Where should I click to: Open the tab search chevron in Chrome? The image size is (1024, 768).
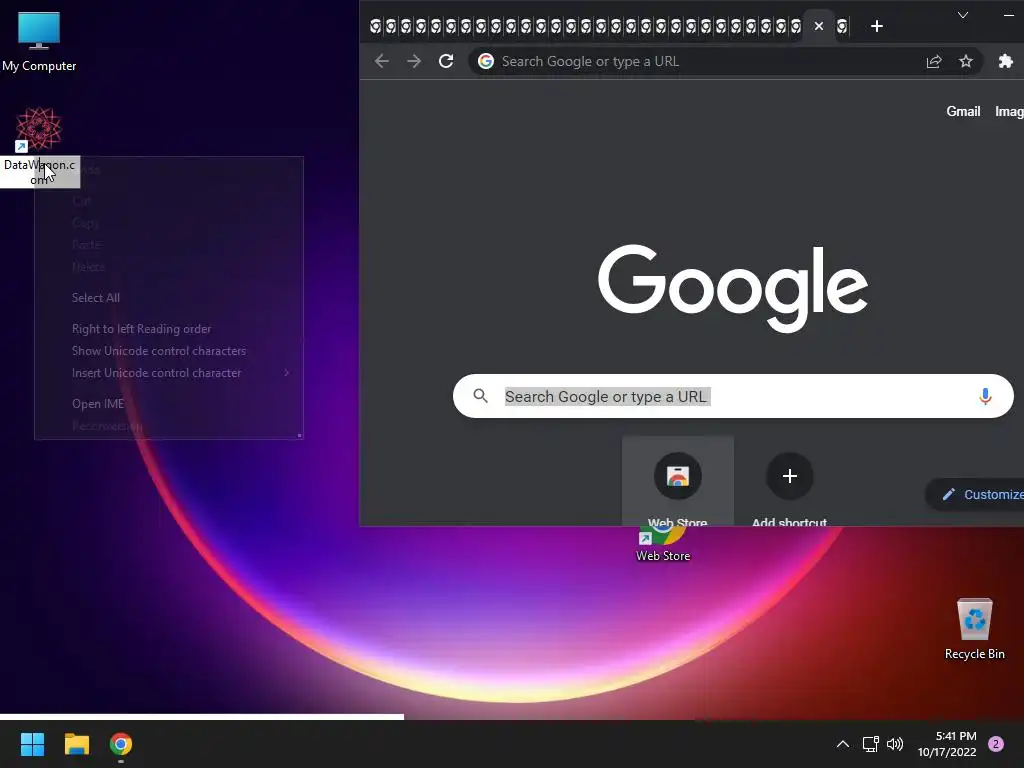[963, 15]
